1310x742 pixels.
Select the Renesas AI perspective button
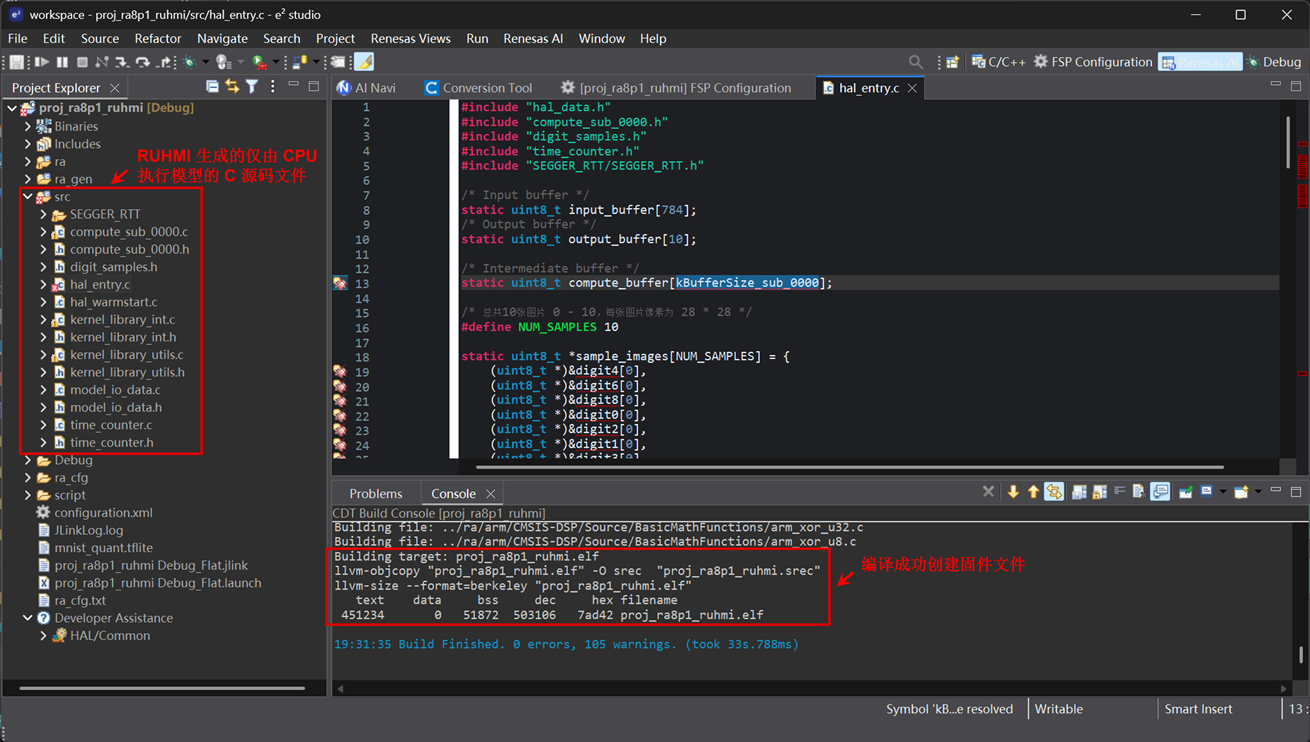pyautogui.click(x=1200, y=62)
